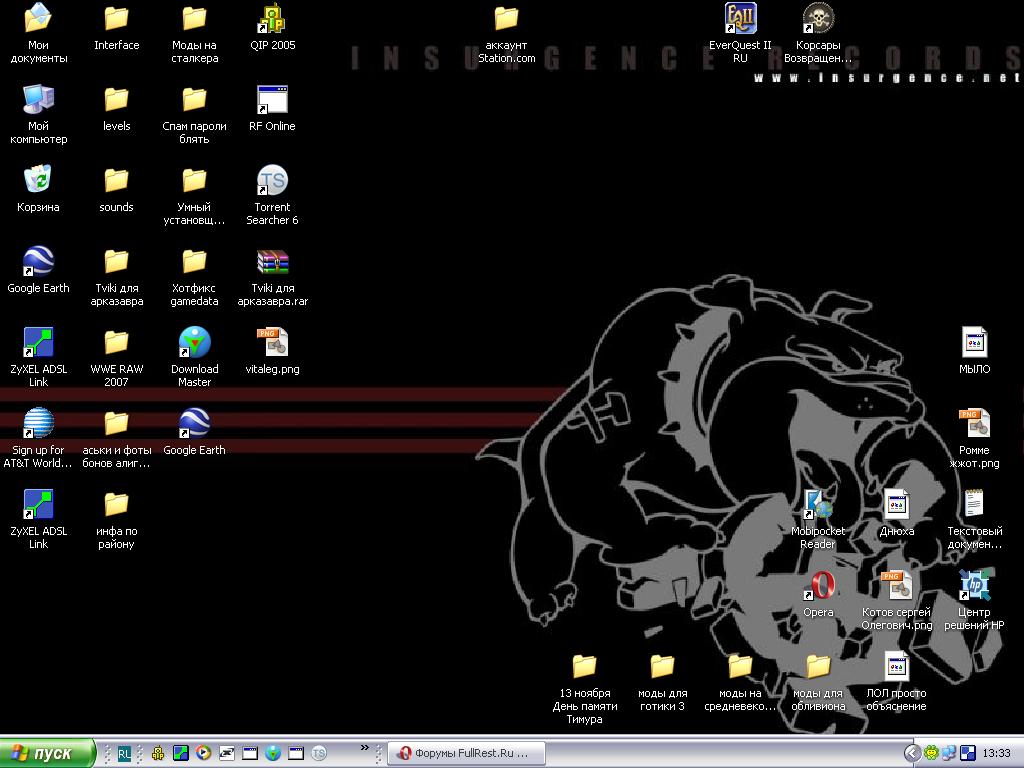Select the Tviki для арказавра.rar archive
1024x768 pixels.
point(272,263)
